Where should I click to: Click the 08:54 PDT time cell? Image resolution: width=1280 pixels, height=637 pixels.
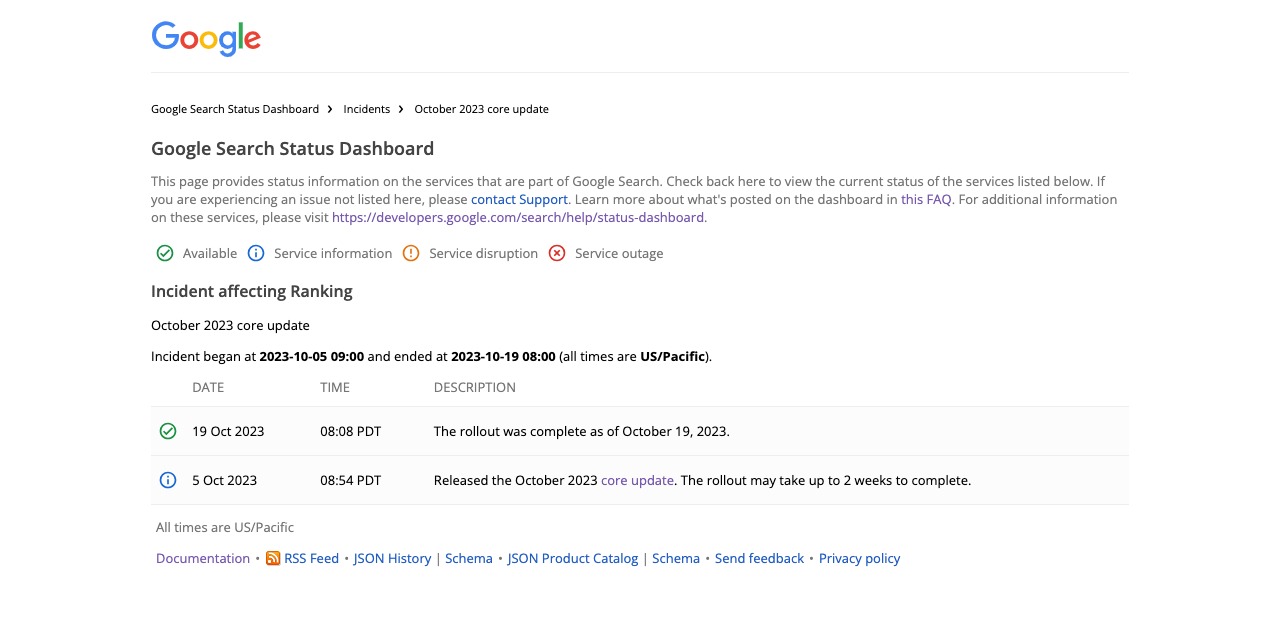[x=350, y=480]
